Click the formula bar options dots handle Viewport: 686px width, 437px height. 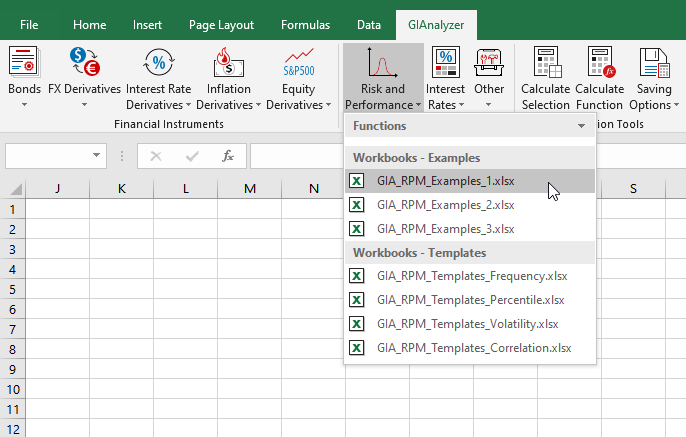[x=122, y=156]
